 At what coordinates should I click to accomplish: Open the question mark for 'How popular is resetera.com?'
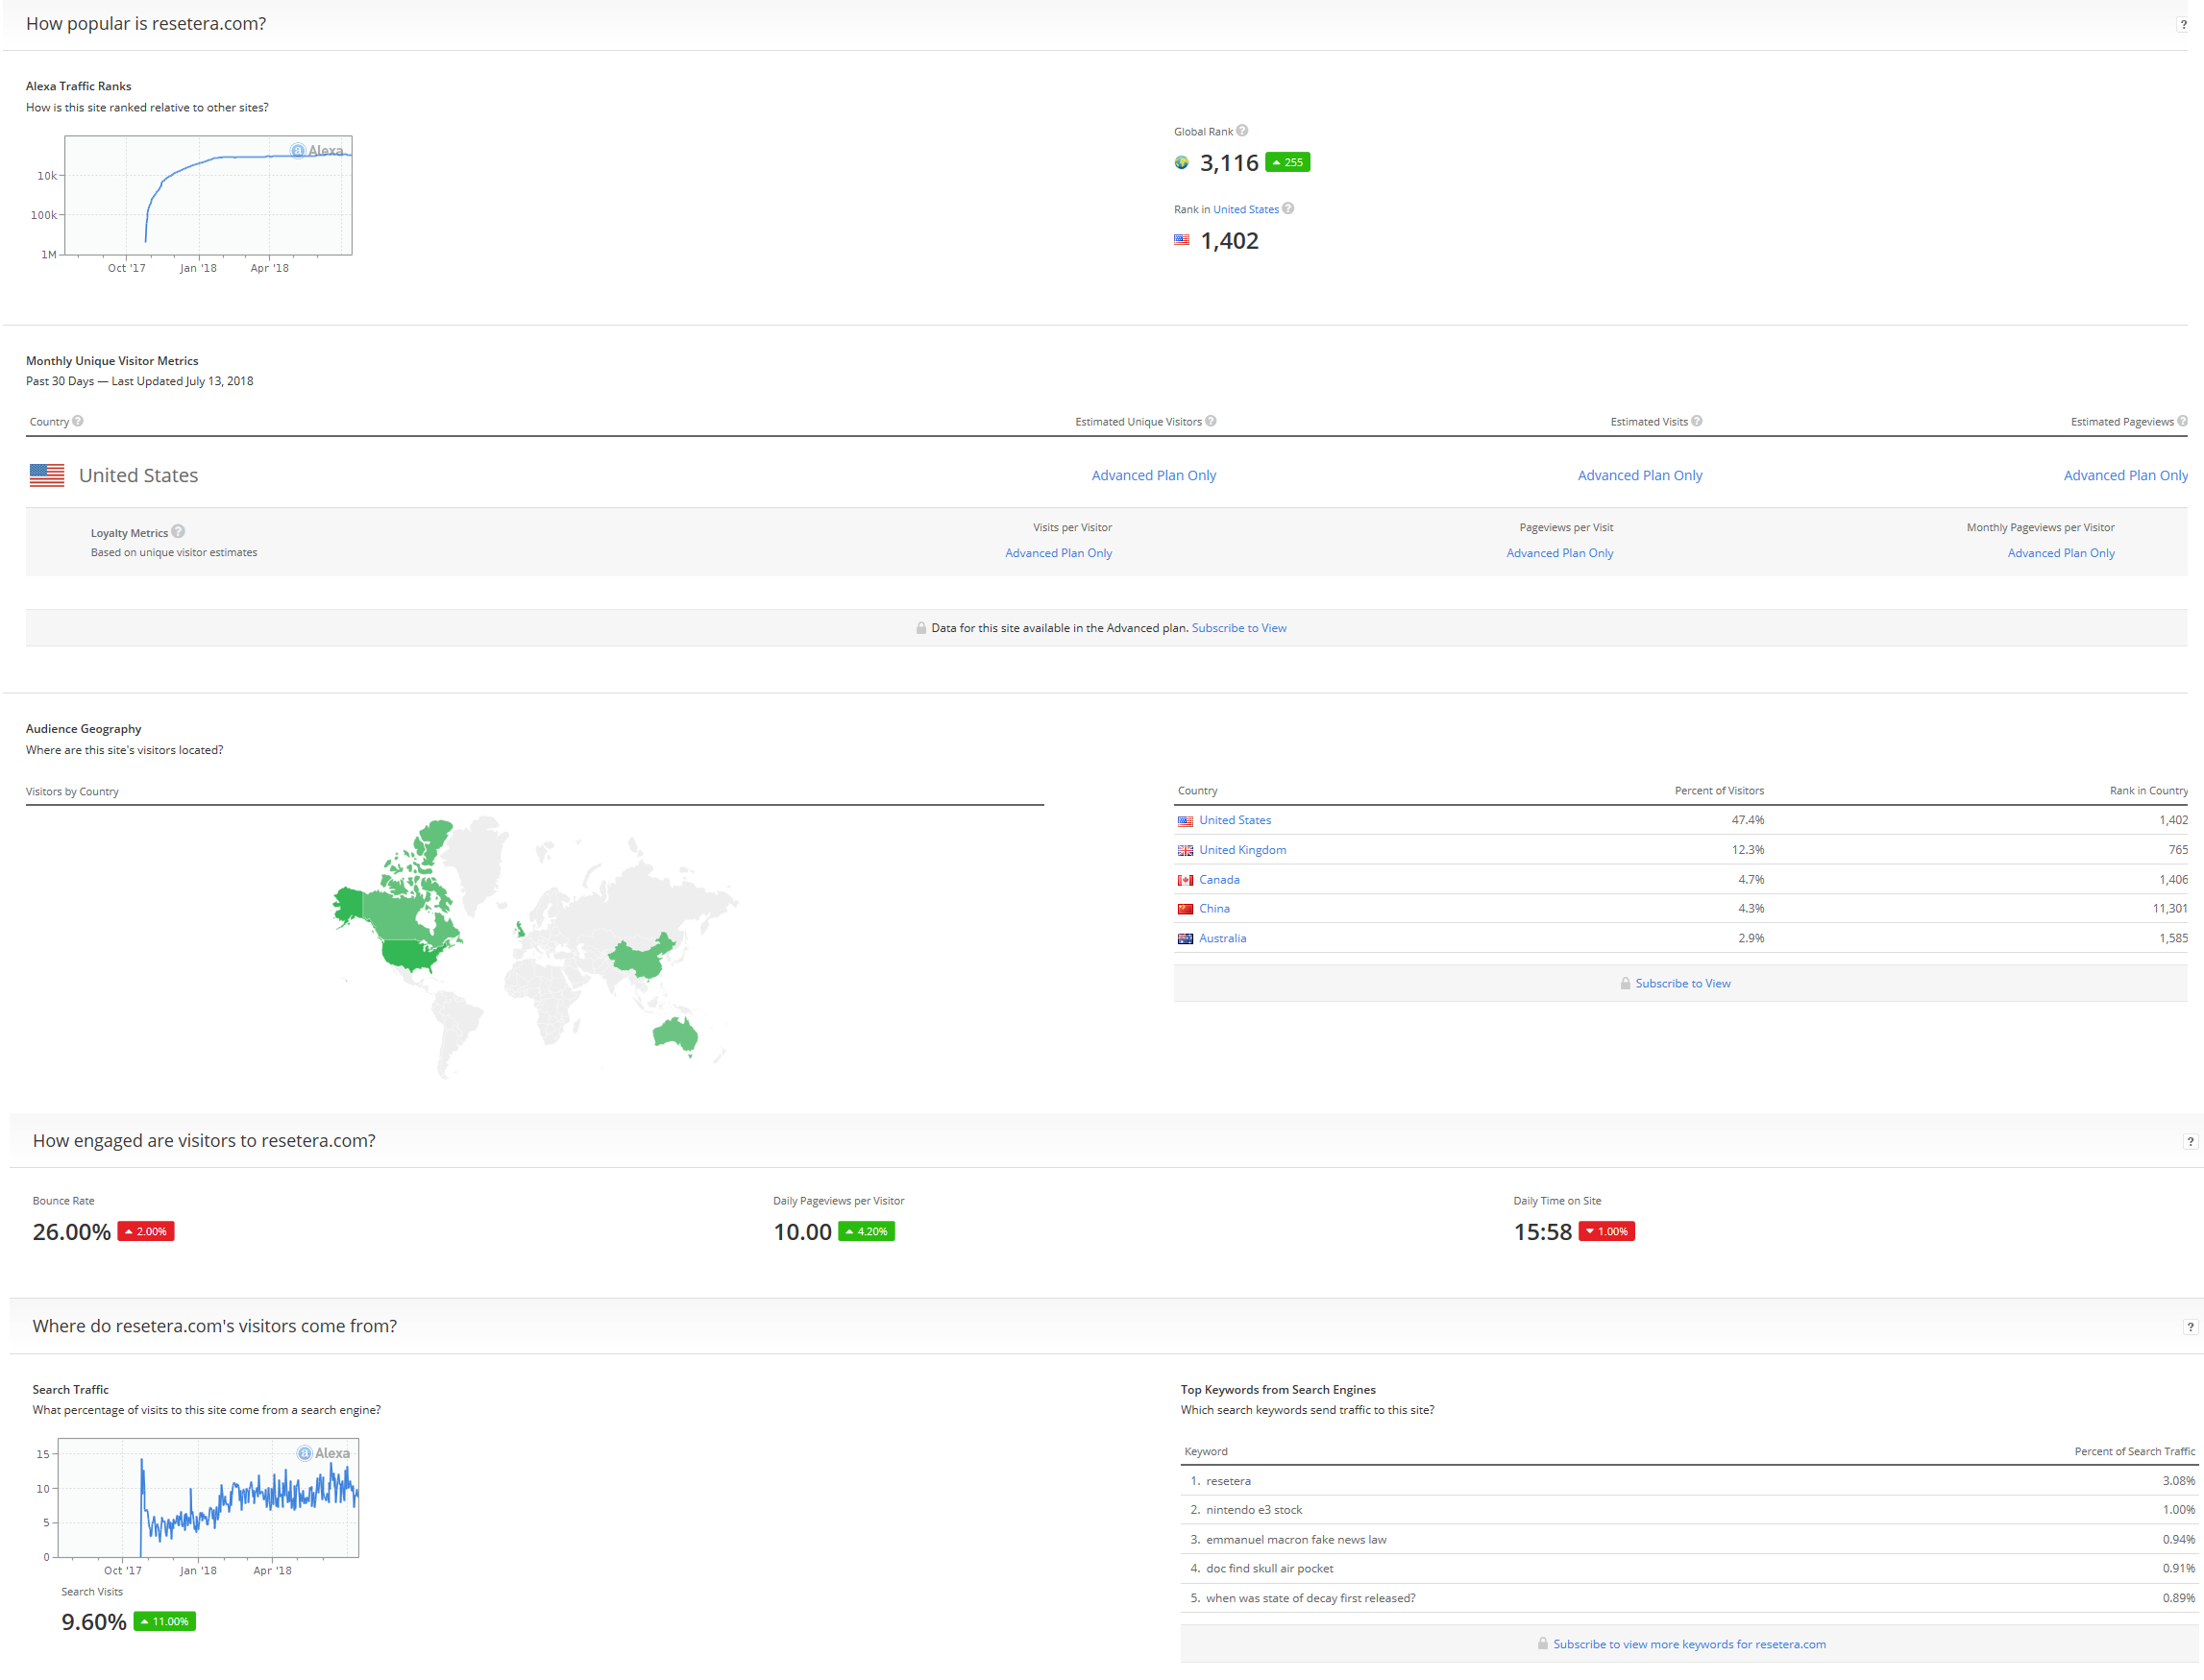pos(2183,25)
